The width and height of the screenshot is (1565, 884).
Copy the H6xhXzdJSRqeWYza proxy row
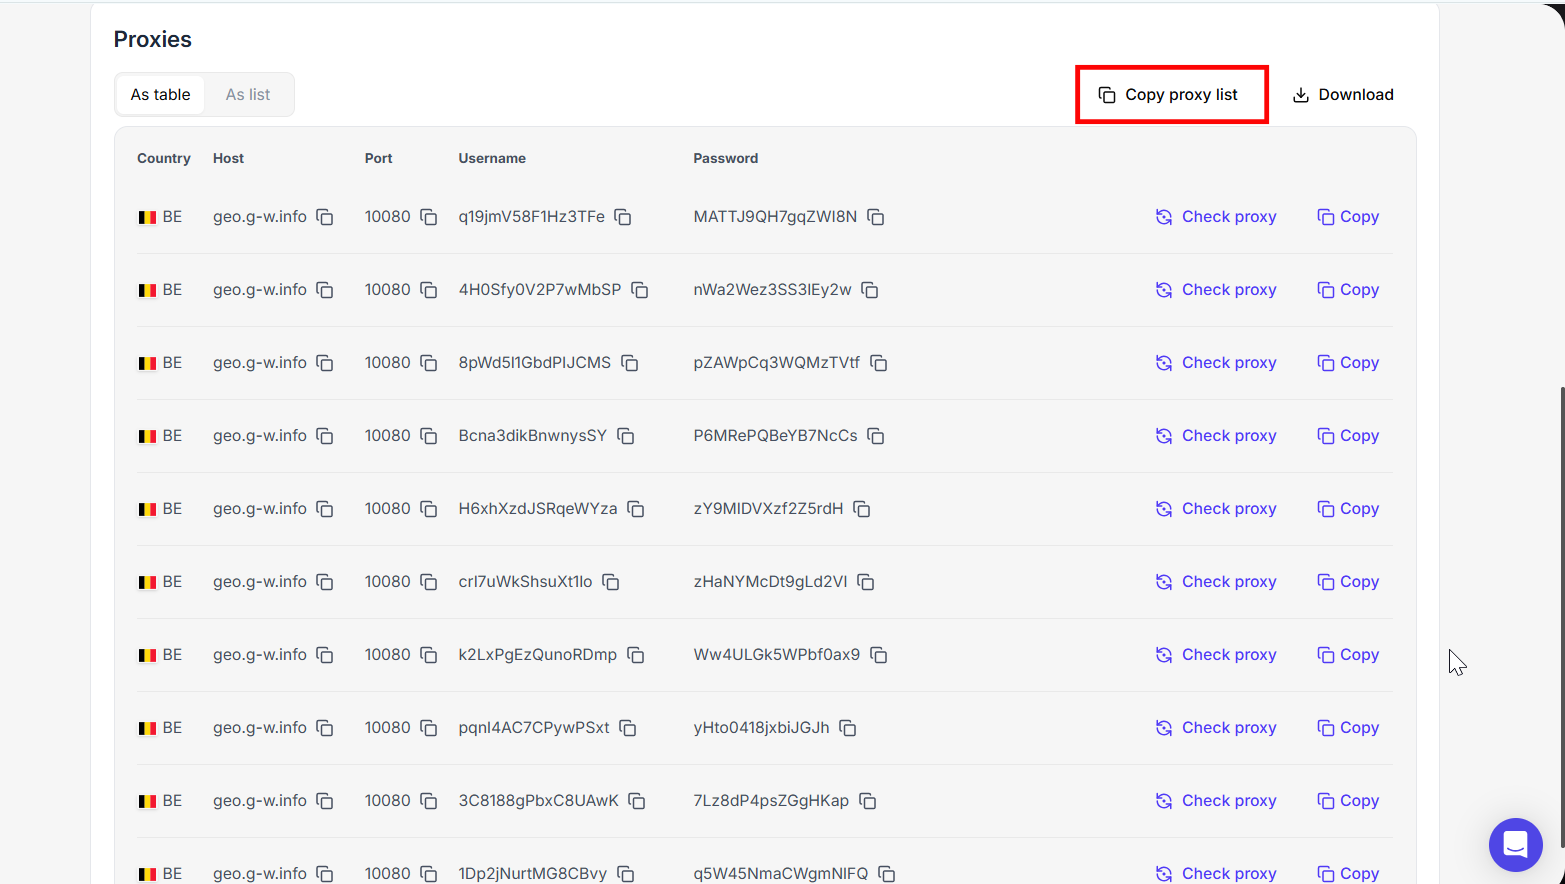point(1348,509)
